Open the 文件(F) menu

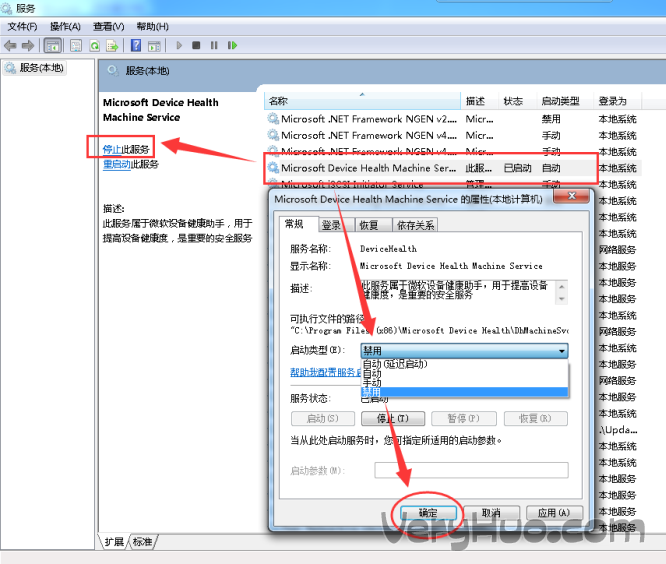pos(22,26)
